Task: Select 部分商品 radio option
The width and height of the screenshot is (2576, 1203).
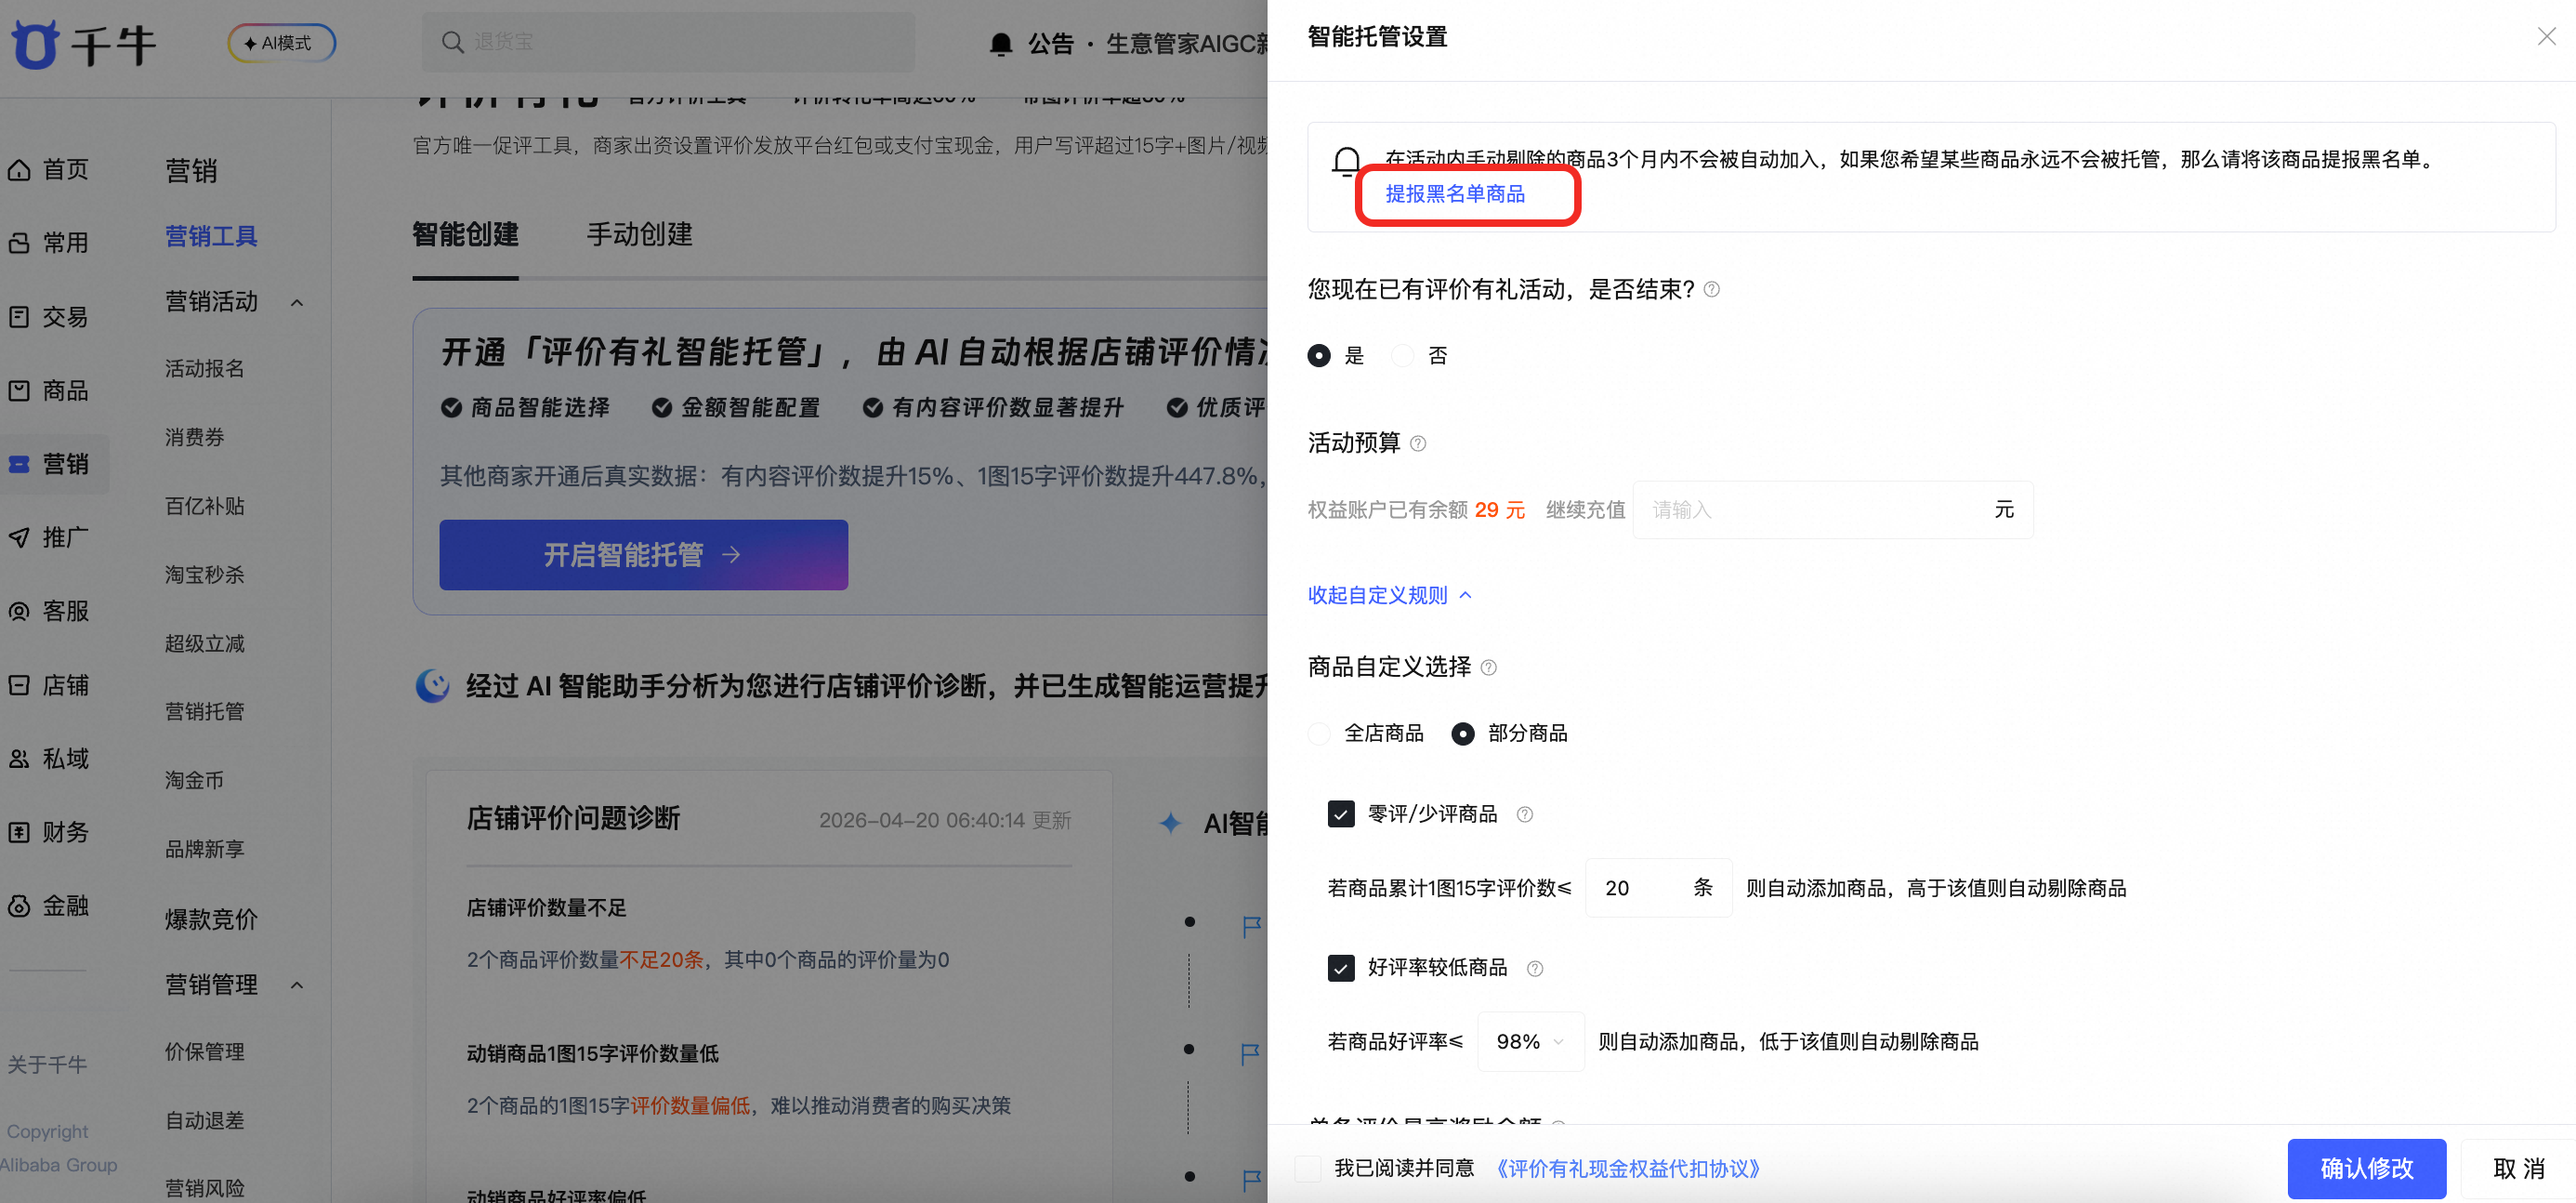Action: [x=1462, y=734]
